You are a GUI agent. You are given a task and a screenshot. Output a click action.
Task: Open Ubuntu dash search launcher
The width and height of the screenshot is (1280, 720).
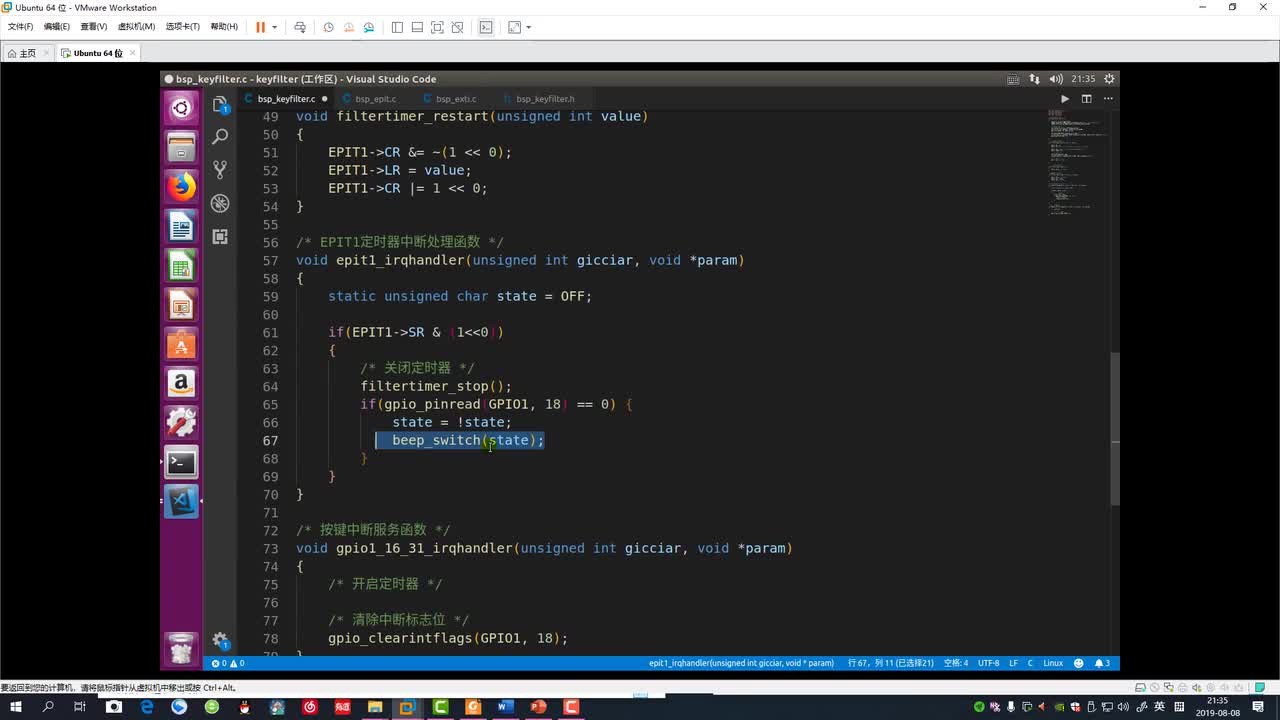point(181,108)
